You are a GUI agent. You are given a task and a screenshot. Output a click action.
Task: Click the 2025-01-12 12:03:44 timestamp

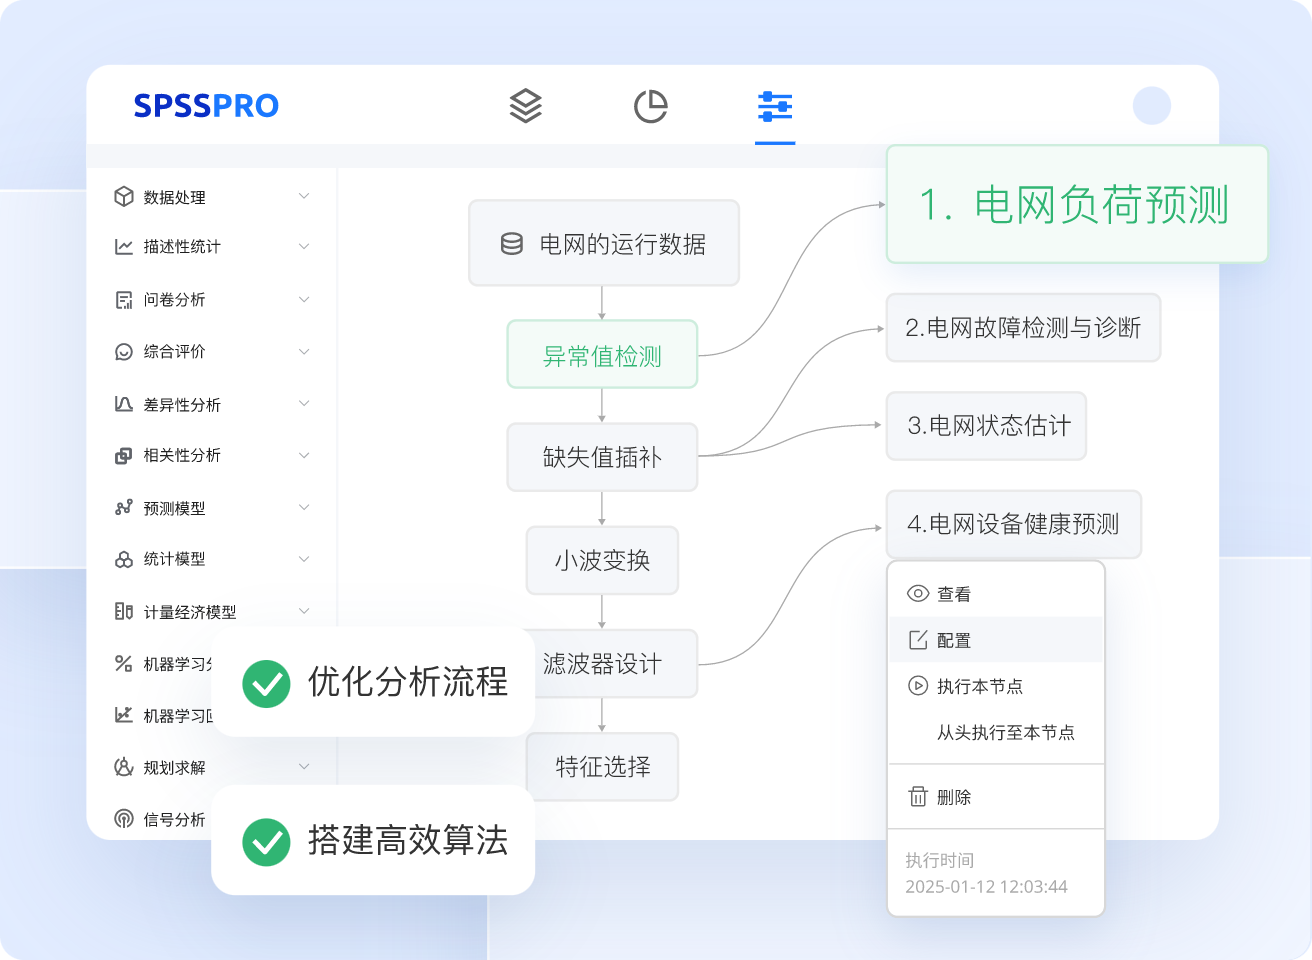pyautogui.click(x=986, y=886)
